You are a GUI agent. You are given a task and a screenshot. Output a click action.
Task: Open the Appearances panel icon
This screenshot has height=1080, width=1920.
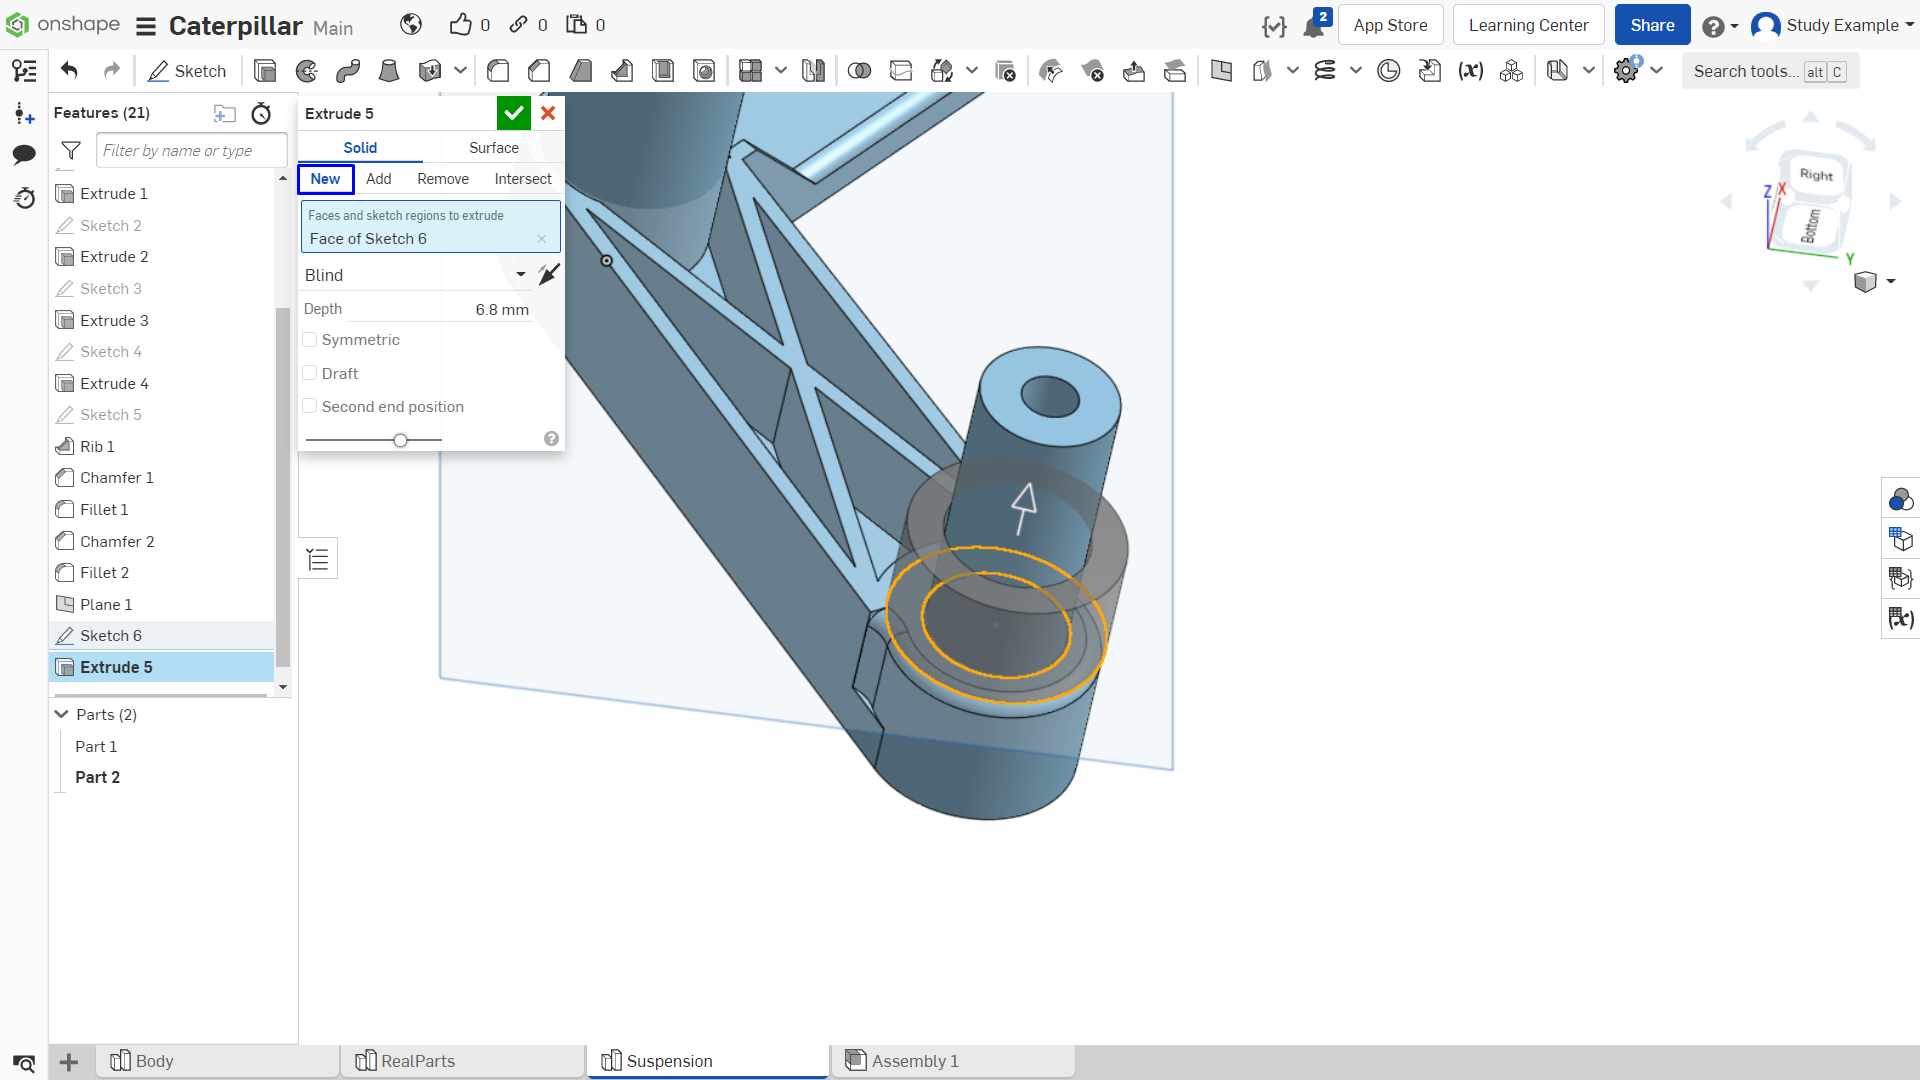(x=1900, y=499)
